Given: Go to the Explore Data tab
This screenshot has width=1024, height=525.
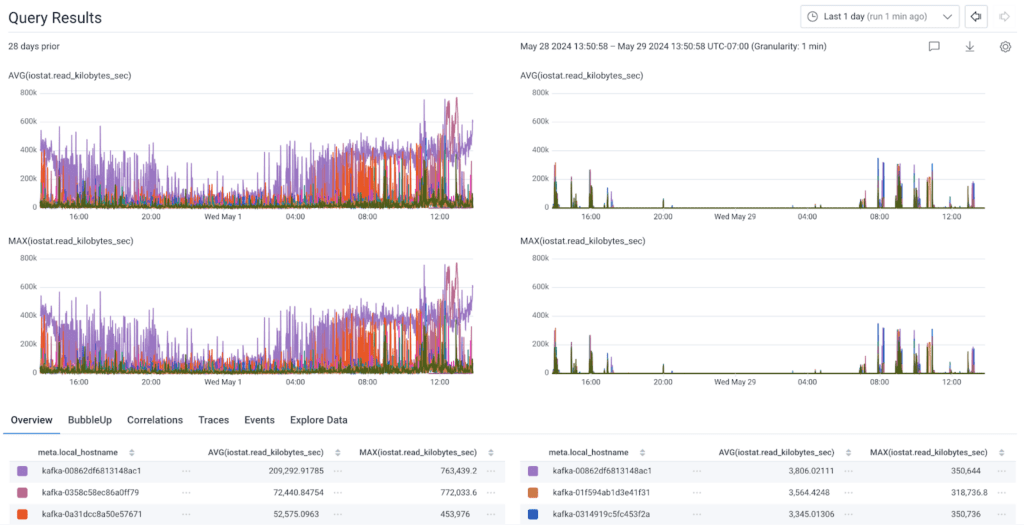Looking at the screenshot, I should click(318, 420).
